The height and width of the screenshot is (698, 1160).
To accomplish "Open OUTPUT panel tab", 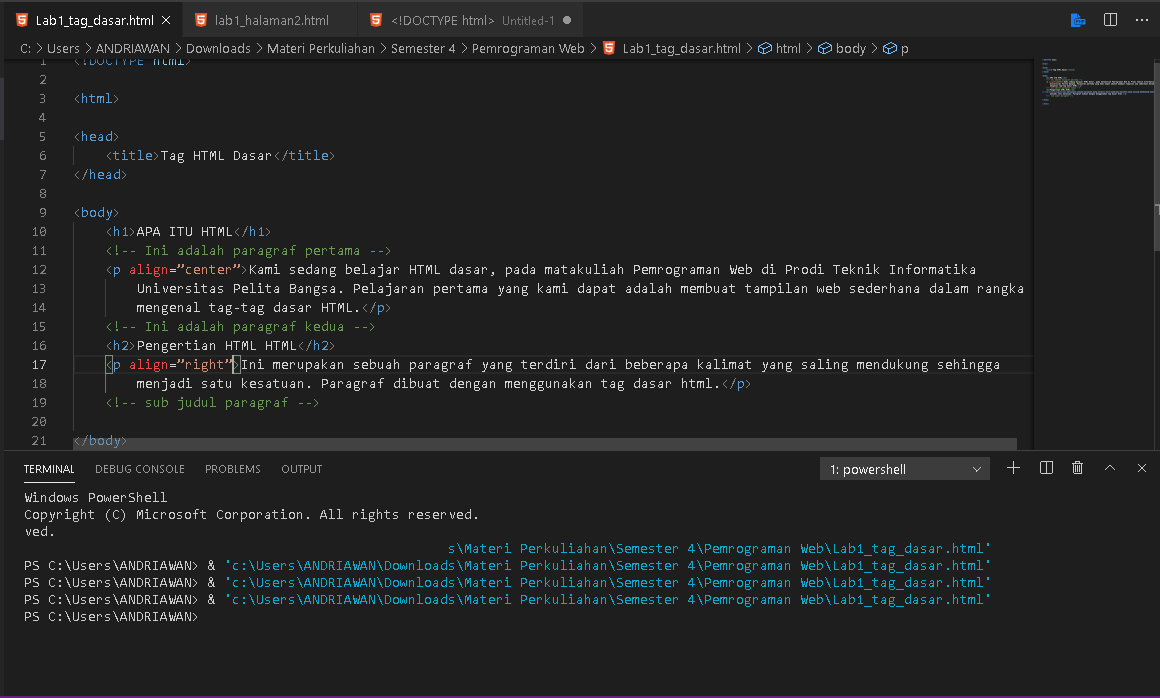I will 301,469.
